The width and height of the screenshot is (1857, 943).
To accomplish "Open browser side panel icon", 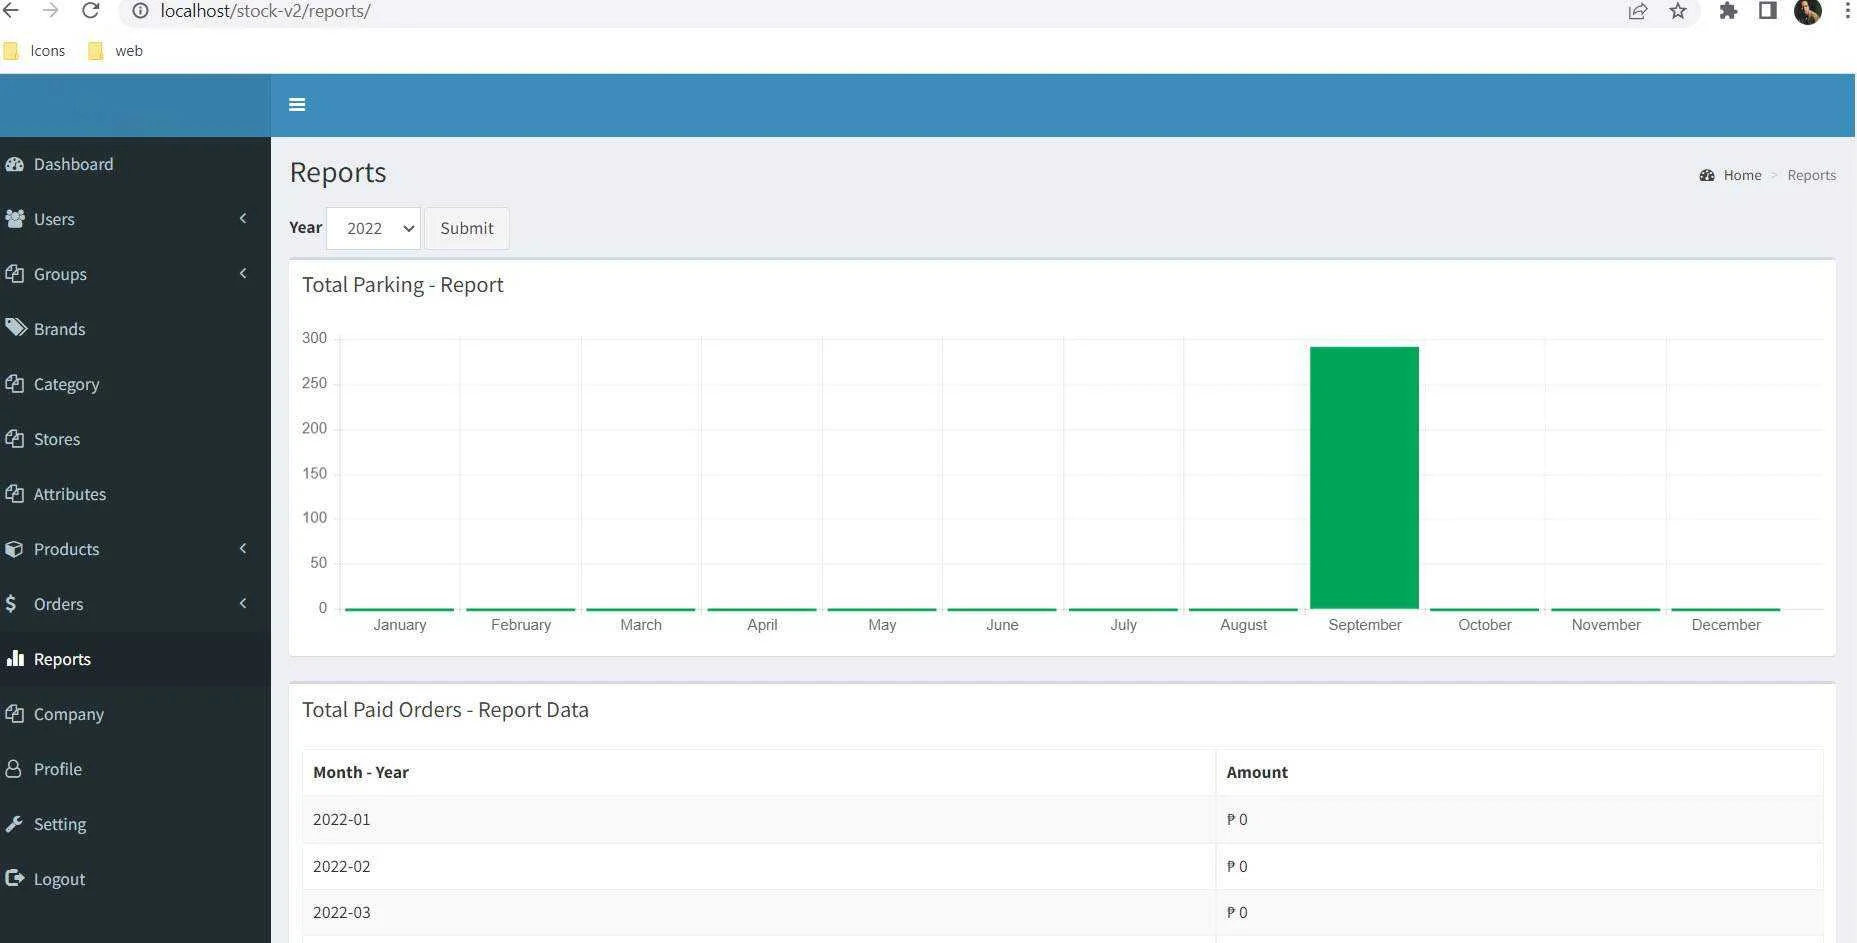I will coord(1768,11).
